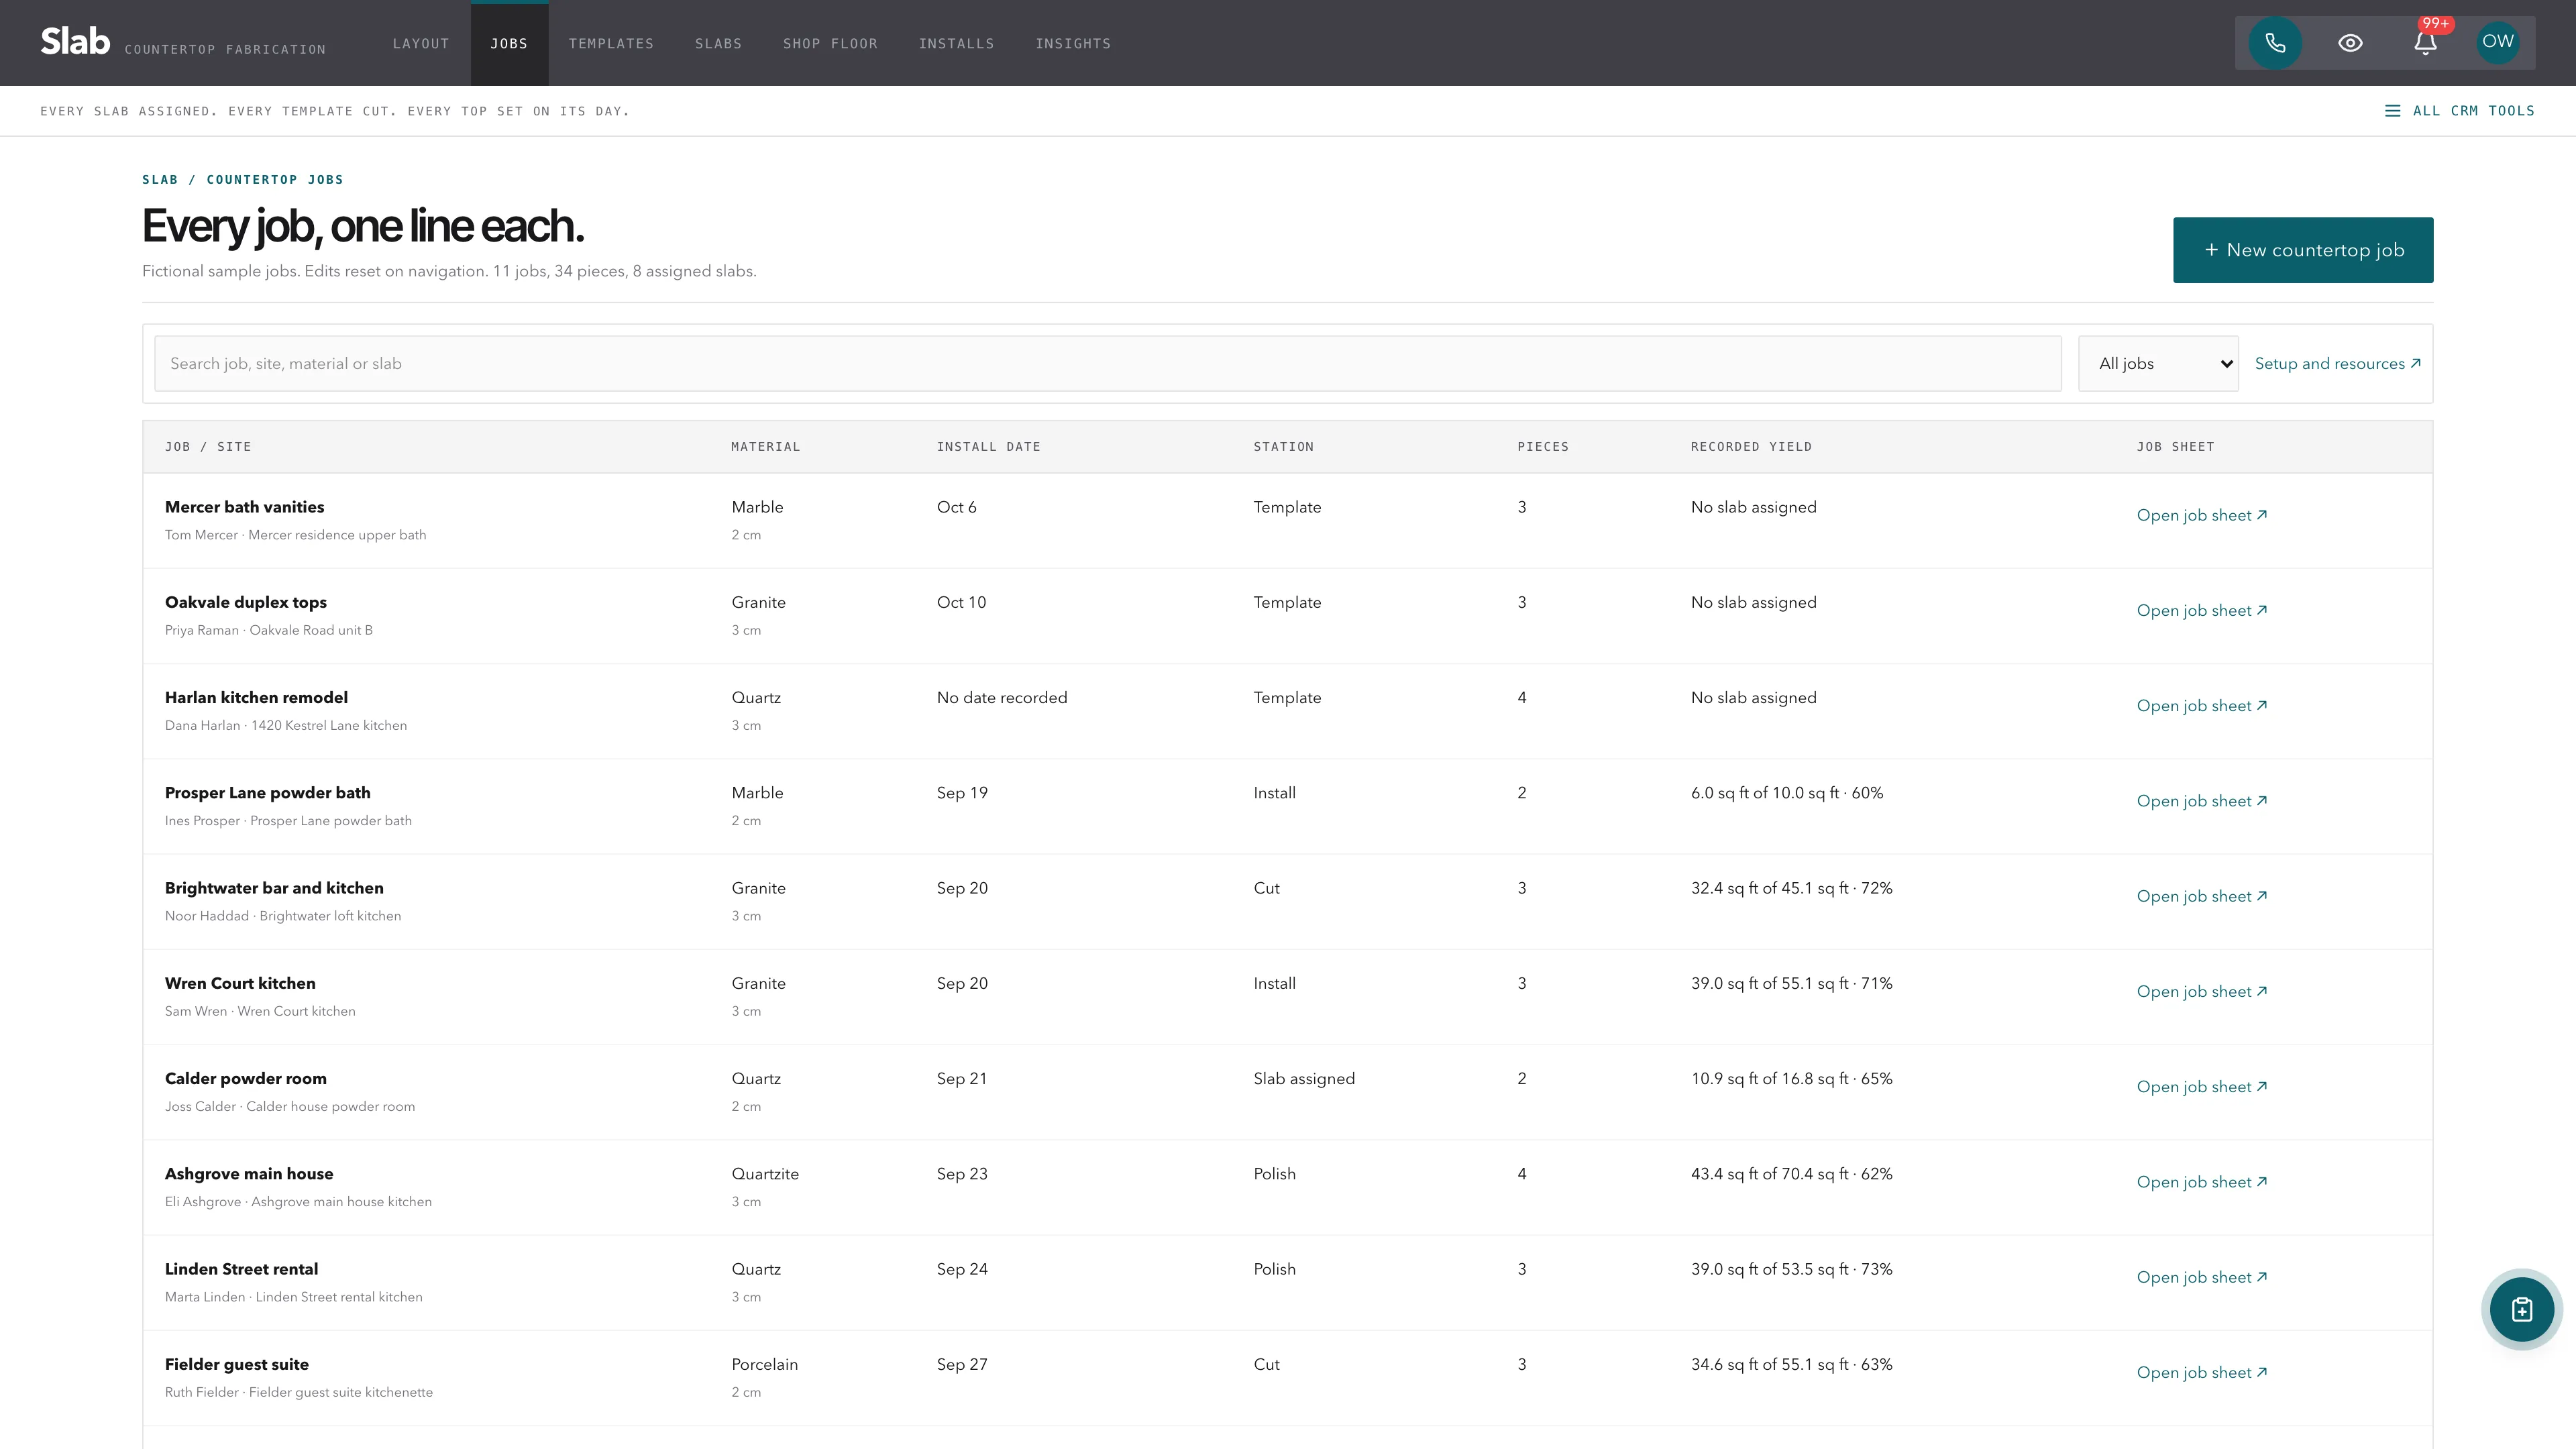The width and height of the screenshot is (2576, 1449).
Task: Expand the All jobs filter dropdown
Action: pyautogui.click(x=2157, y=364)
